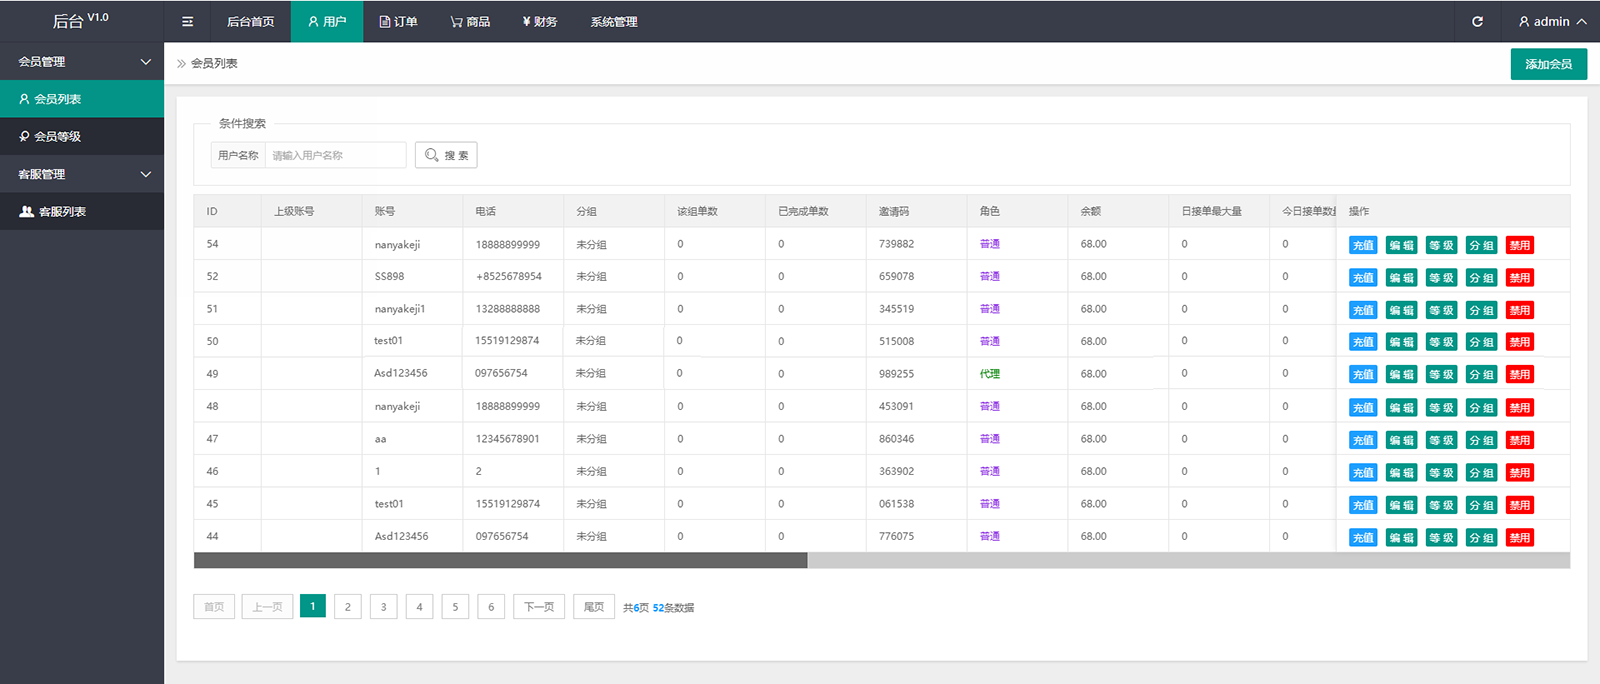Screen dimensions: 1600x684
Task: Open 会员列表 in the sidebar
Action: point(82,99)
